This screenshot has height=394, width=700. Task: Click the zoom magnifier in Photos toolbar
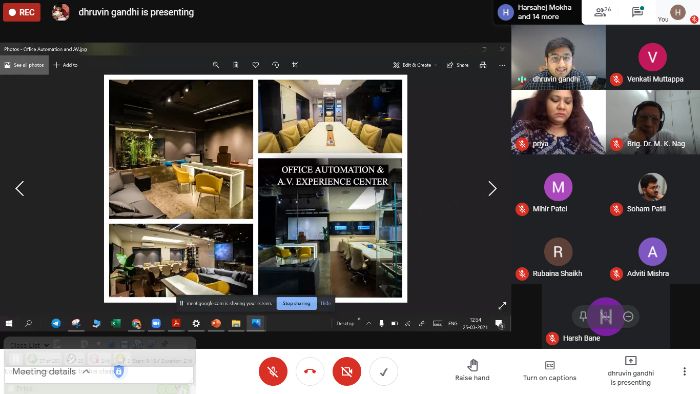216,65
